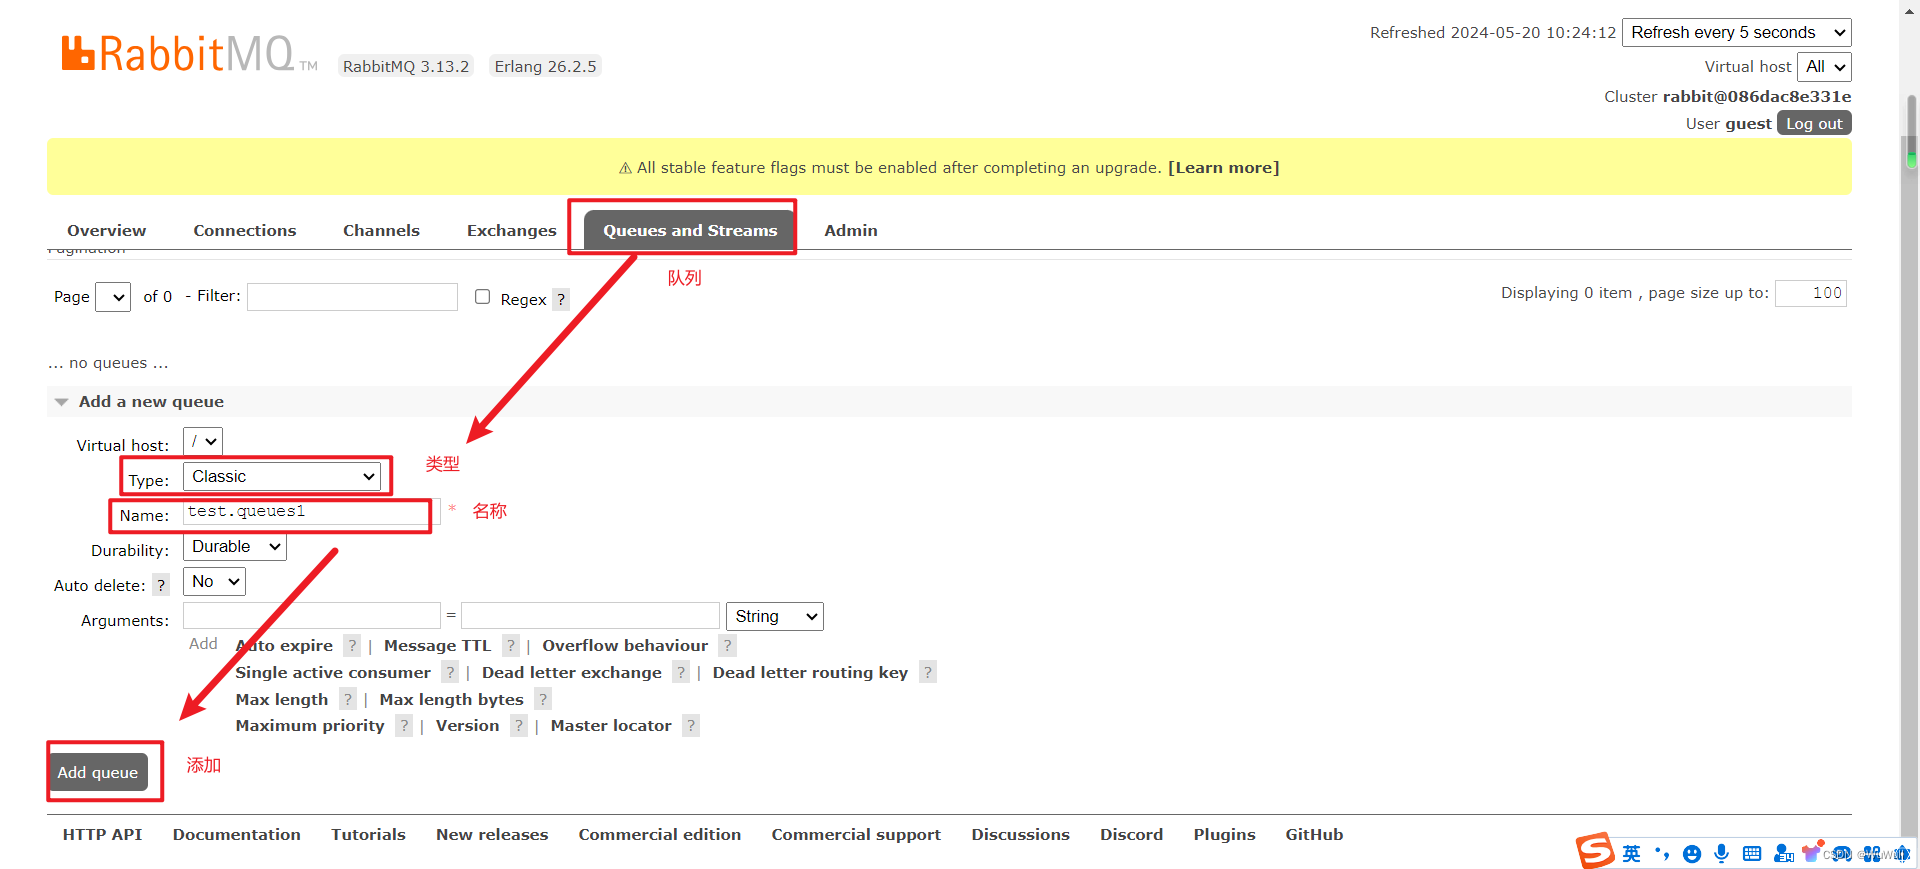Go to the Connections tab
1920x869 pixels.
245,230
